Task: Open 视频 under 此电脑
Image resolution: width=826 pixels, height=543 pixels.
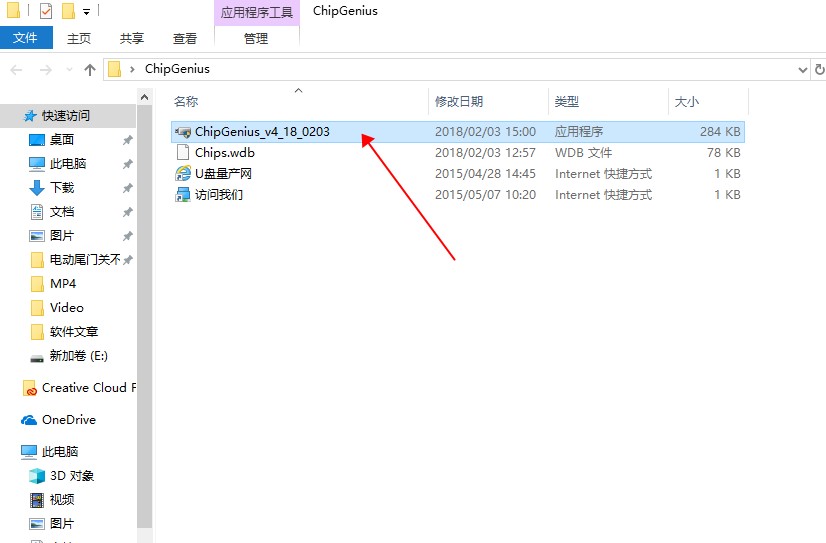Action: click(x=62, y=499)
